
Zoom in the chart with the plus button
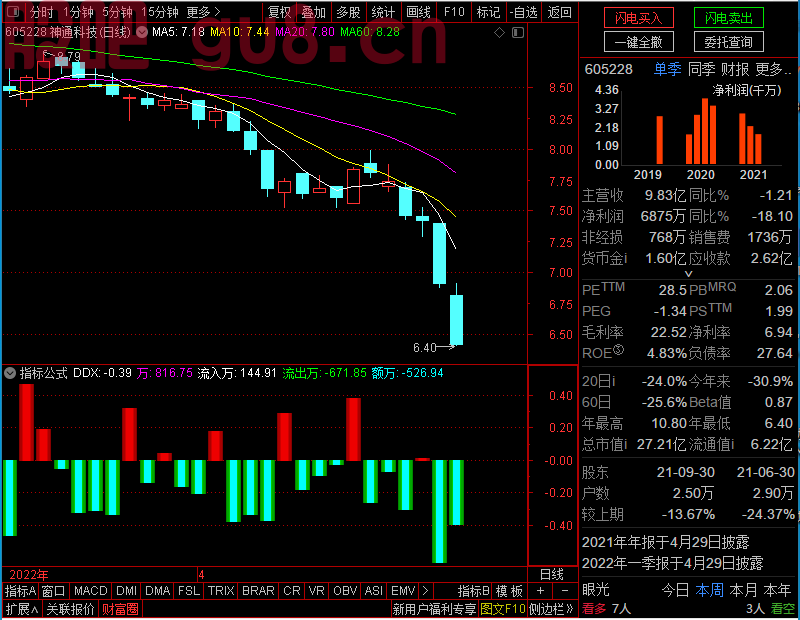click(x=540, y=591)
